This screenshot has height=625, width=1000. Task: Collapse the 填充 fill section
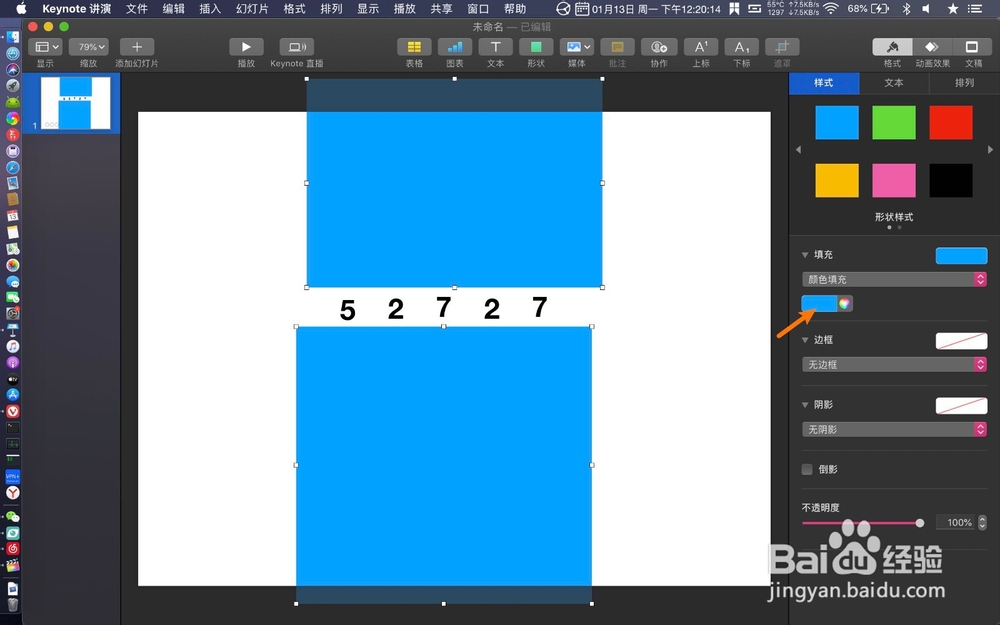(x=805, y=254)
